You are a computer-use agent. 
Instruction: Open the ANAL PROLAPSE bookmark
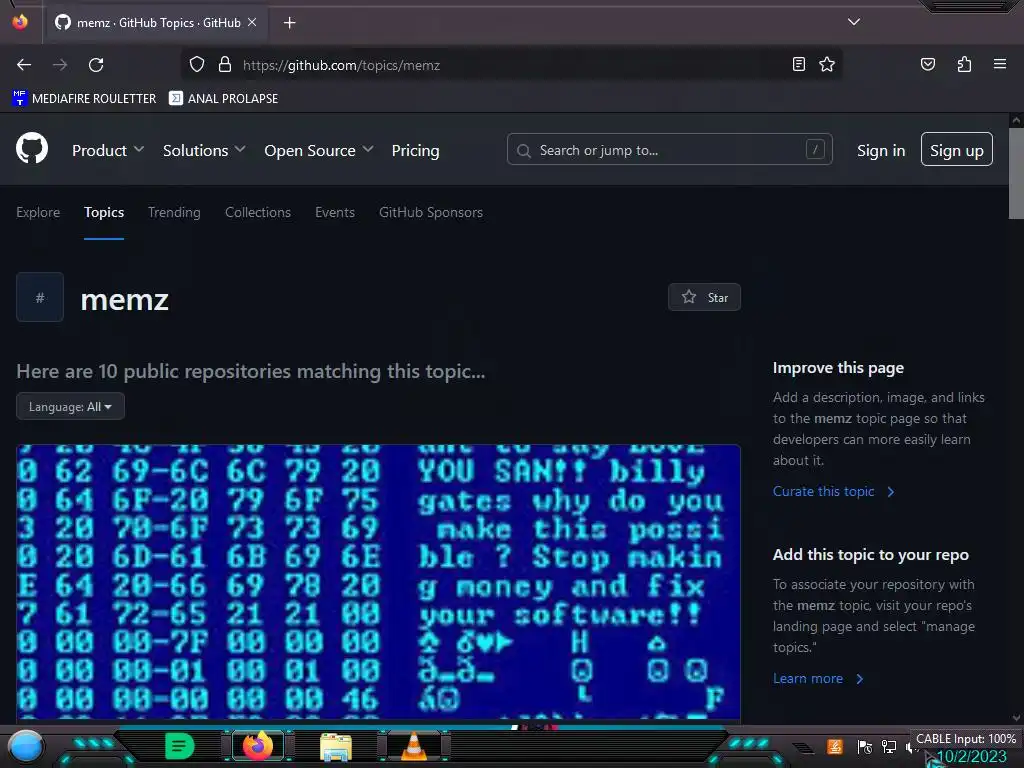point(223,99)
